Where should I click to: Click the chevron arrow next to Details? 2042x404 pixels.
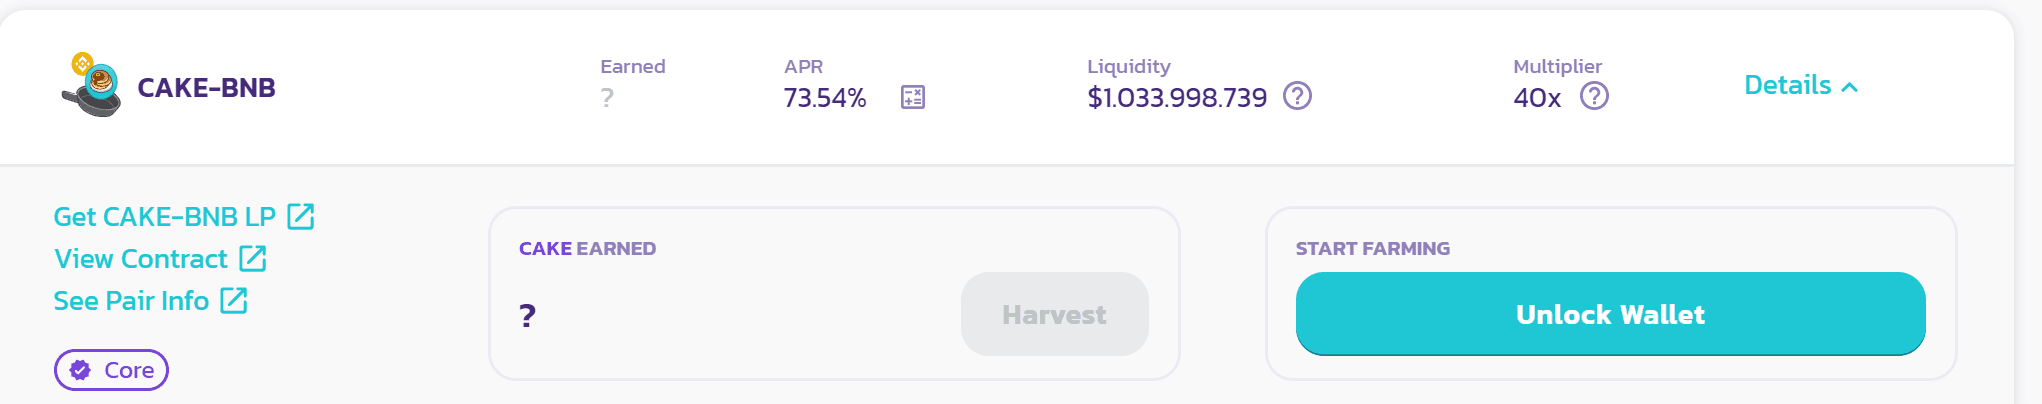[x=1850, y=87]
